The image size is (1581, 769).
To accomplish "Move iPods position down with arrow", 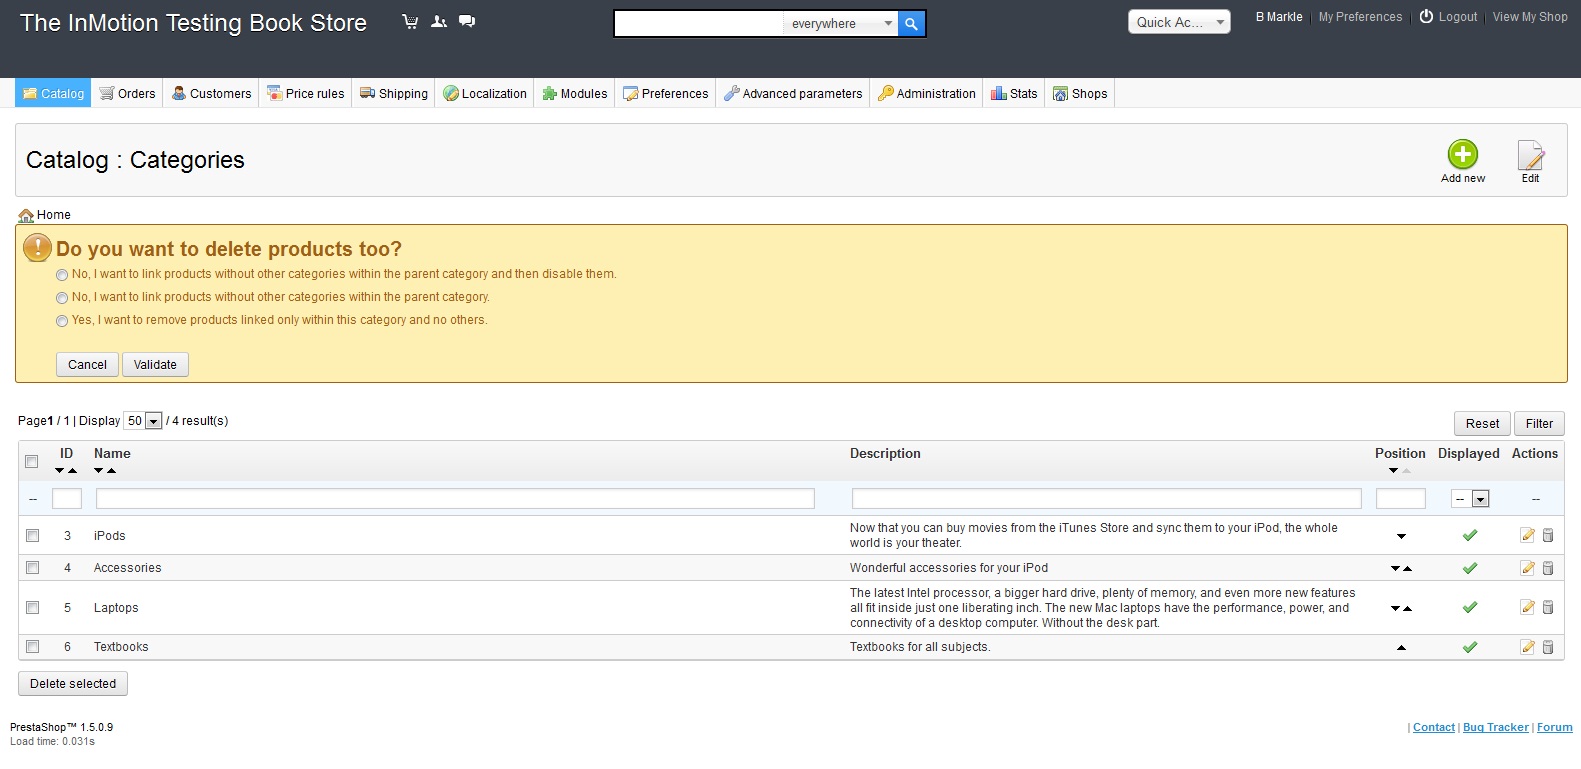I will [x=1401, y=537].
